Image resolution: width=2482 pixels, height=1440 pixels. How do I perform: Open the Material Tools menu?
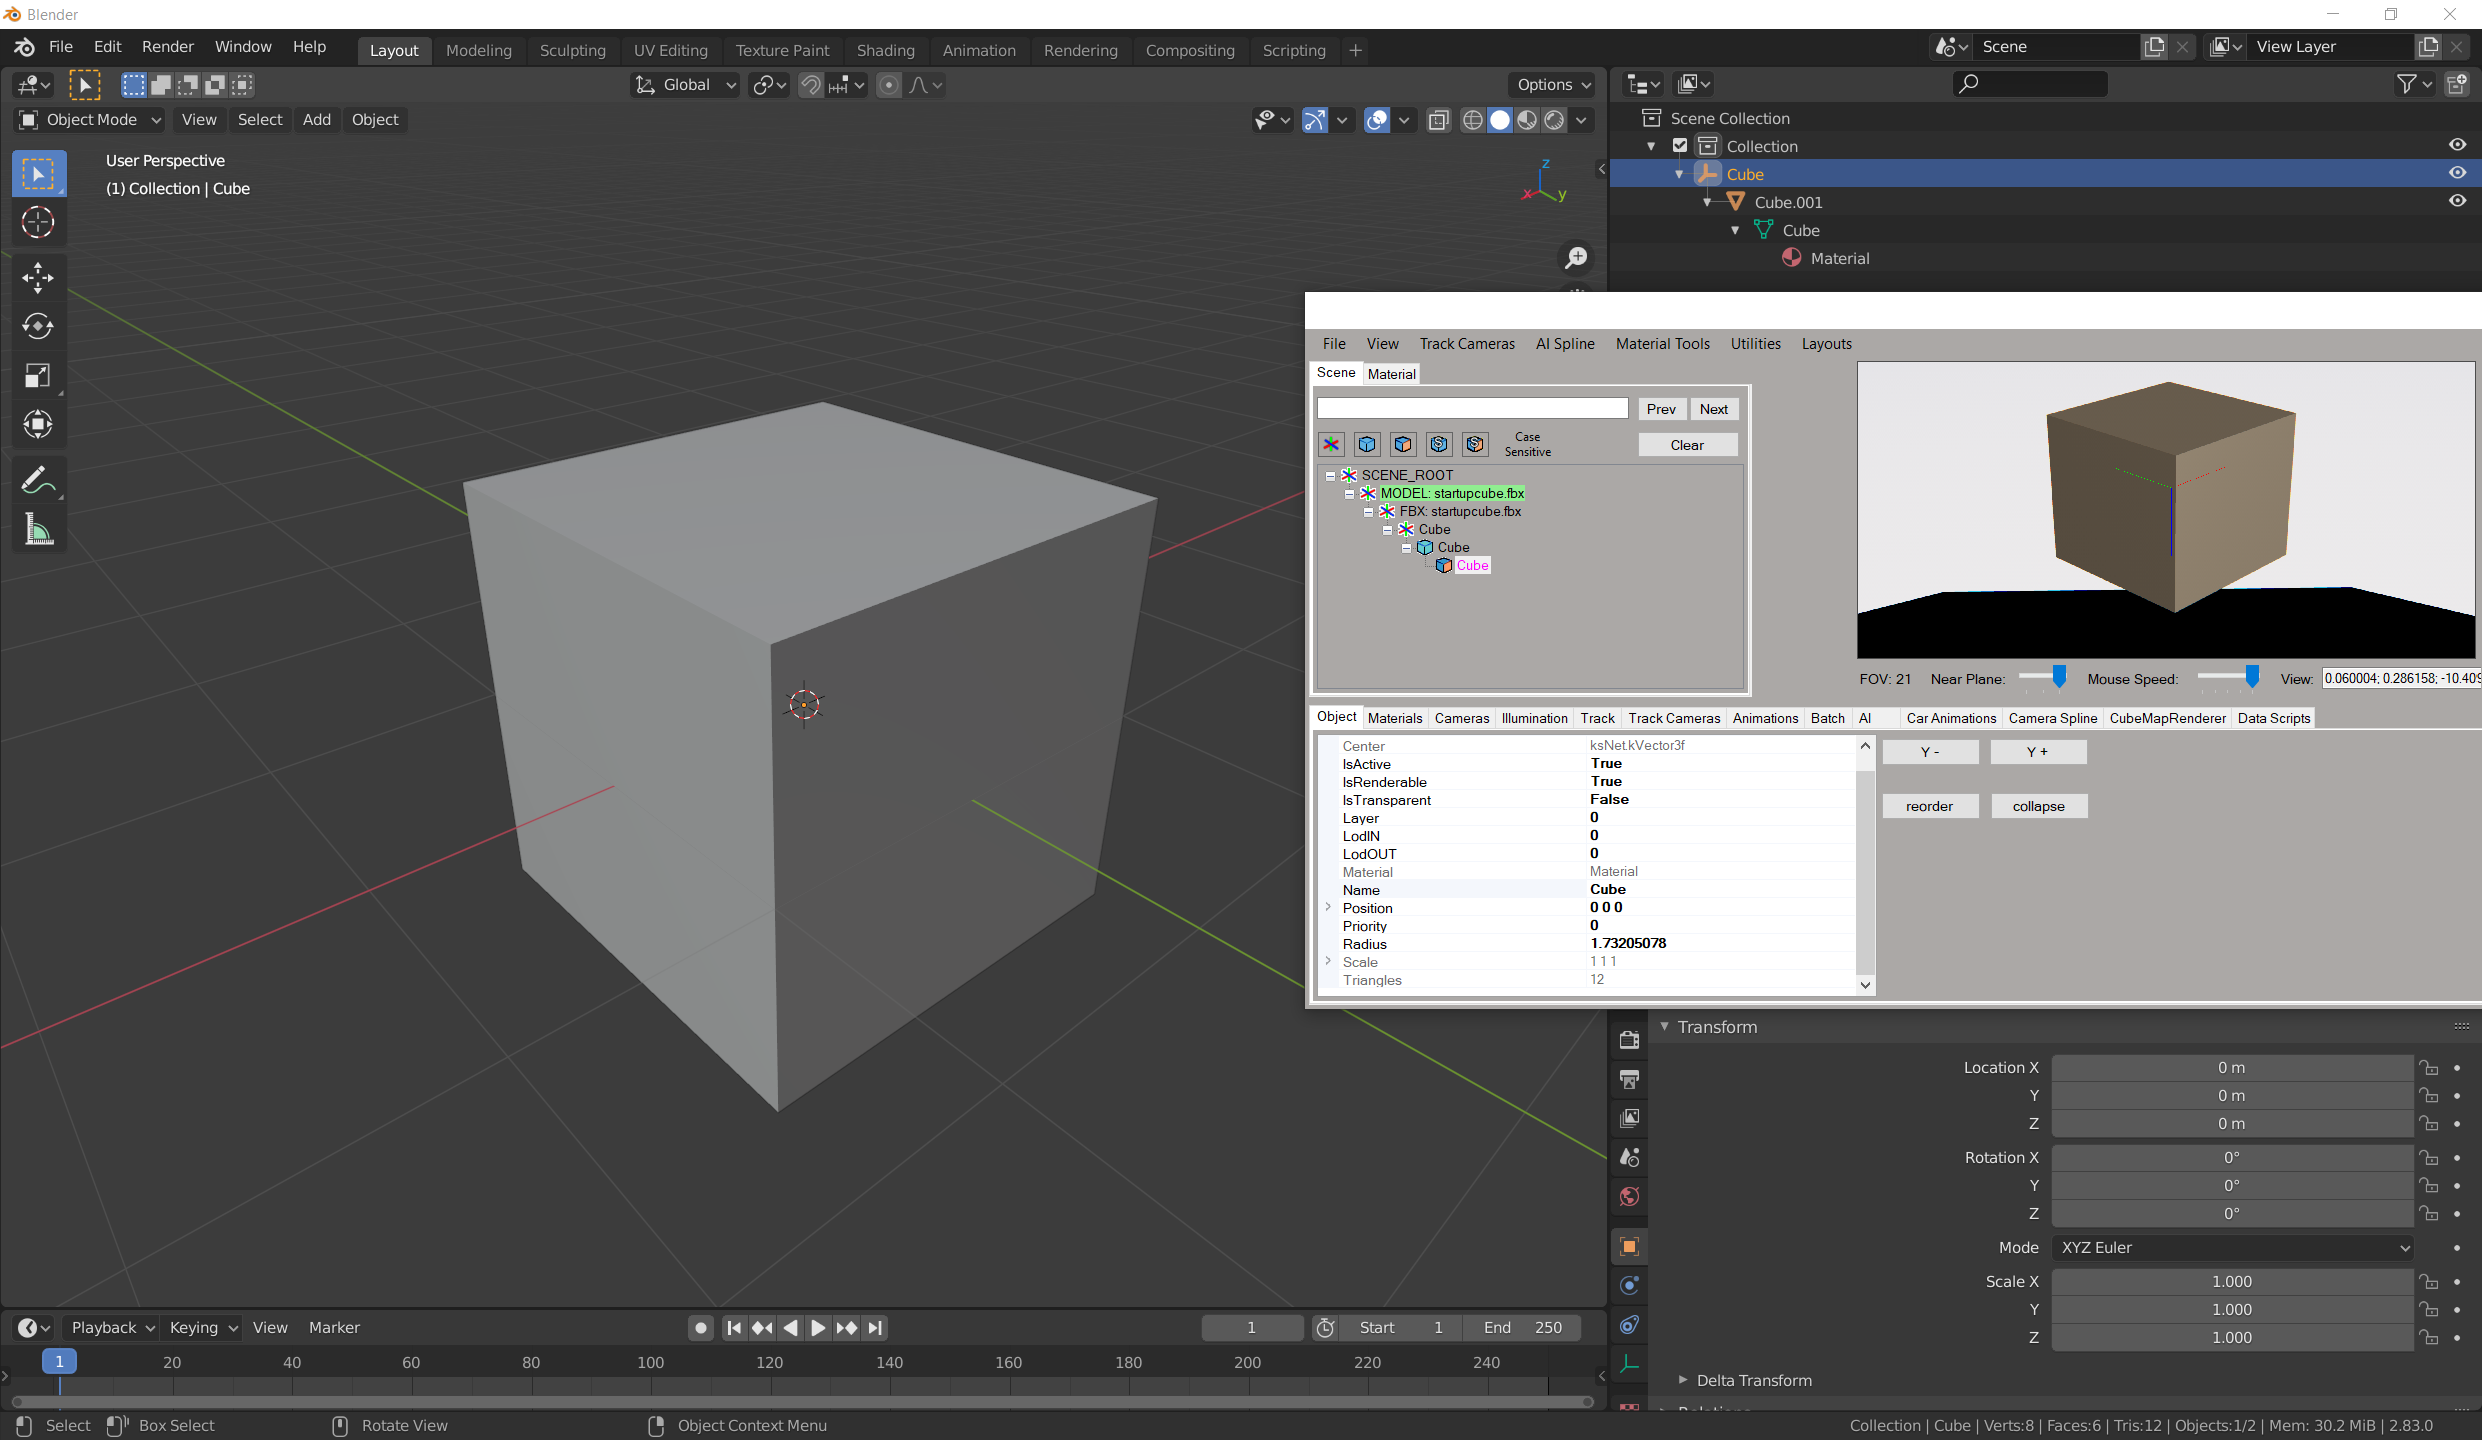pyautogui.click(x=1662, y=343)
